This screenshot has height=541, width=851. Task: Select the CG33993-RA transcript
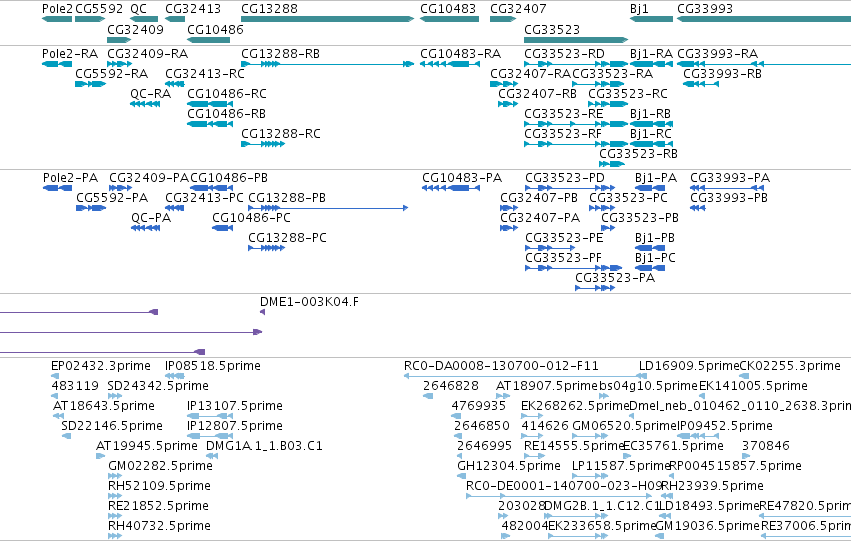tap(764, 64)
